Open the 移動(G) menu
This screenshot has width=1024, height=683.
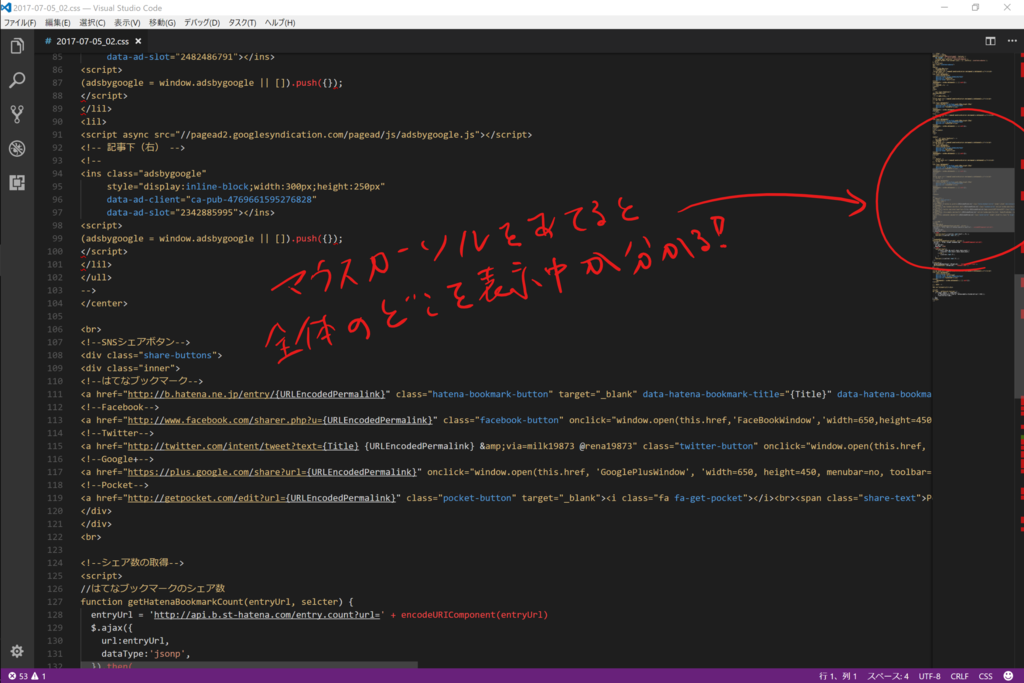(162, 23)
